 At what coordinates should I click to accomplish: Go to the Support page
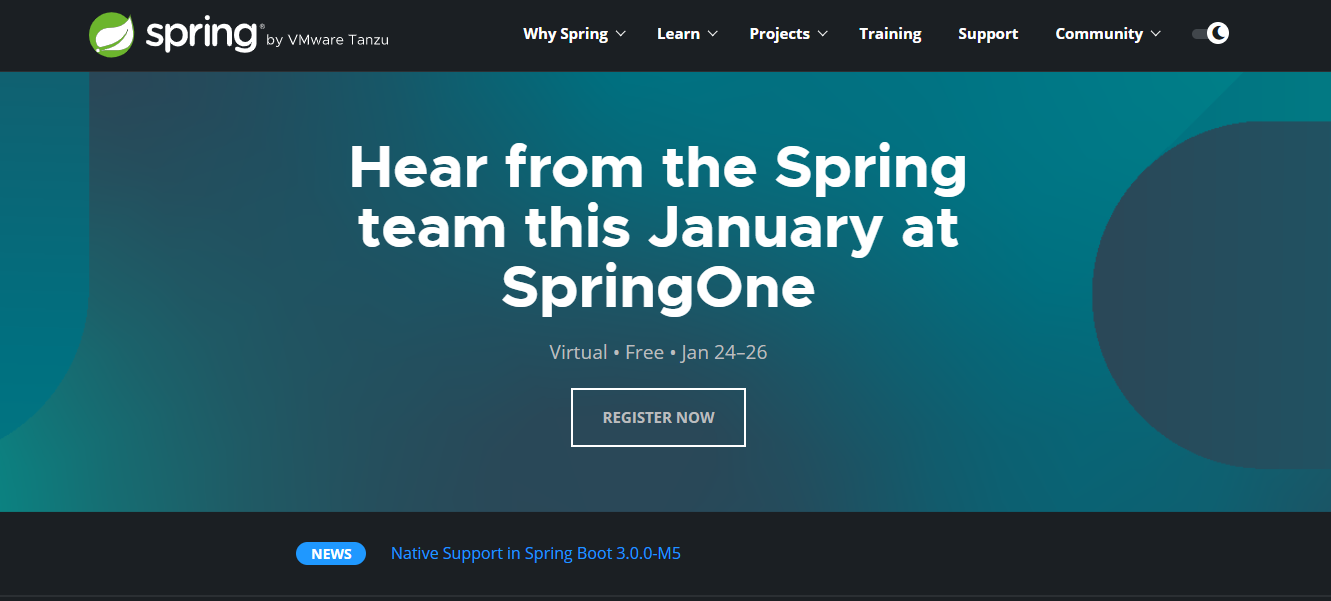click(x=988, y=34)
